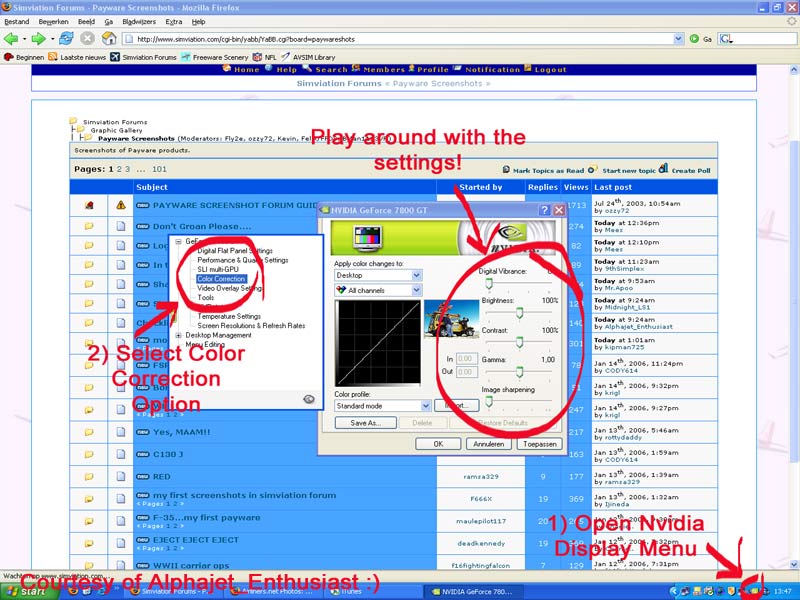Open the Beginnen bookmark
This screenshot has width=800, height=600.
click(x=24, y=57)
